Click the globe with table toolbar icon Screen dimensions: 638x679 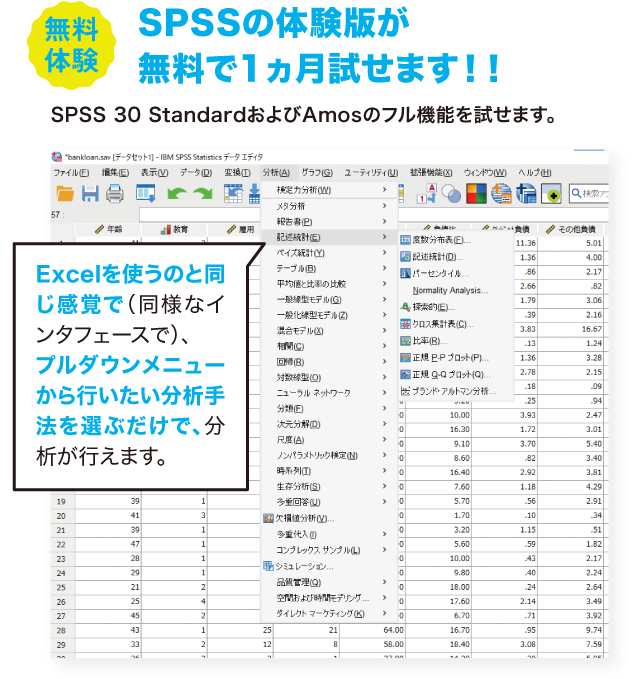click(x=501, y=193)
